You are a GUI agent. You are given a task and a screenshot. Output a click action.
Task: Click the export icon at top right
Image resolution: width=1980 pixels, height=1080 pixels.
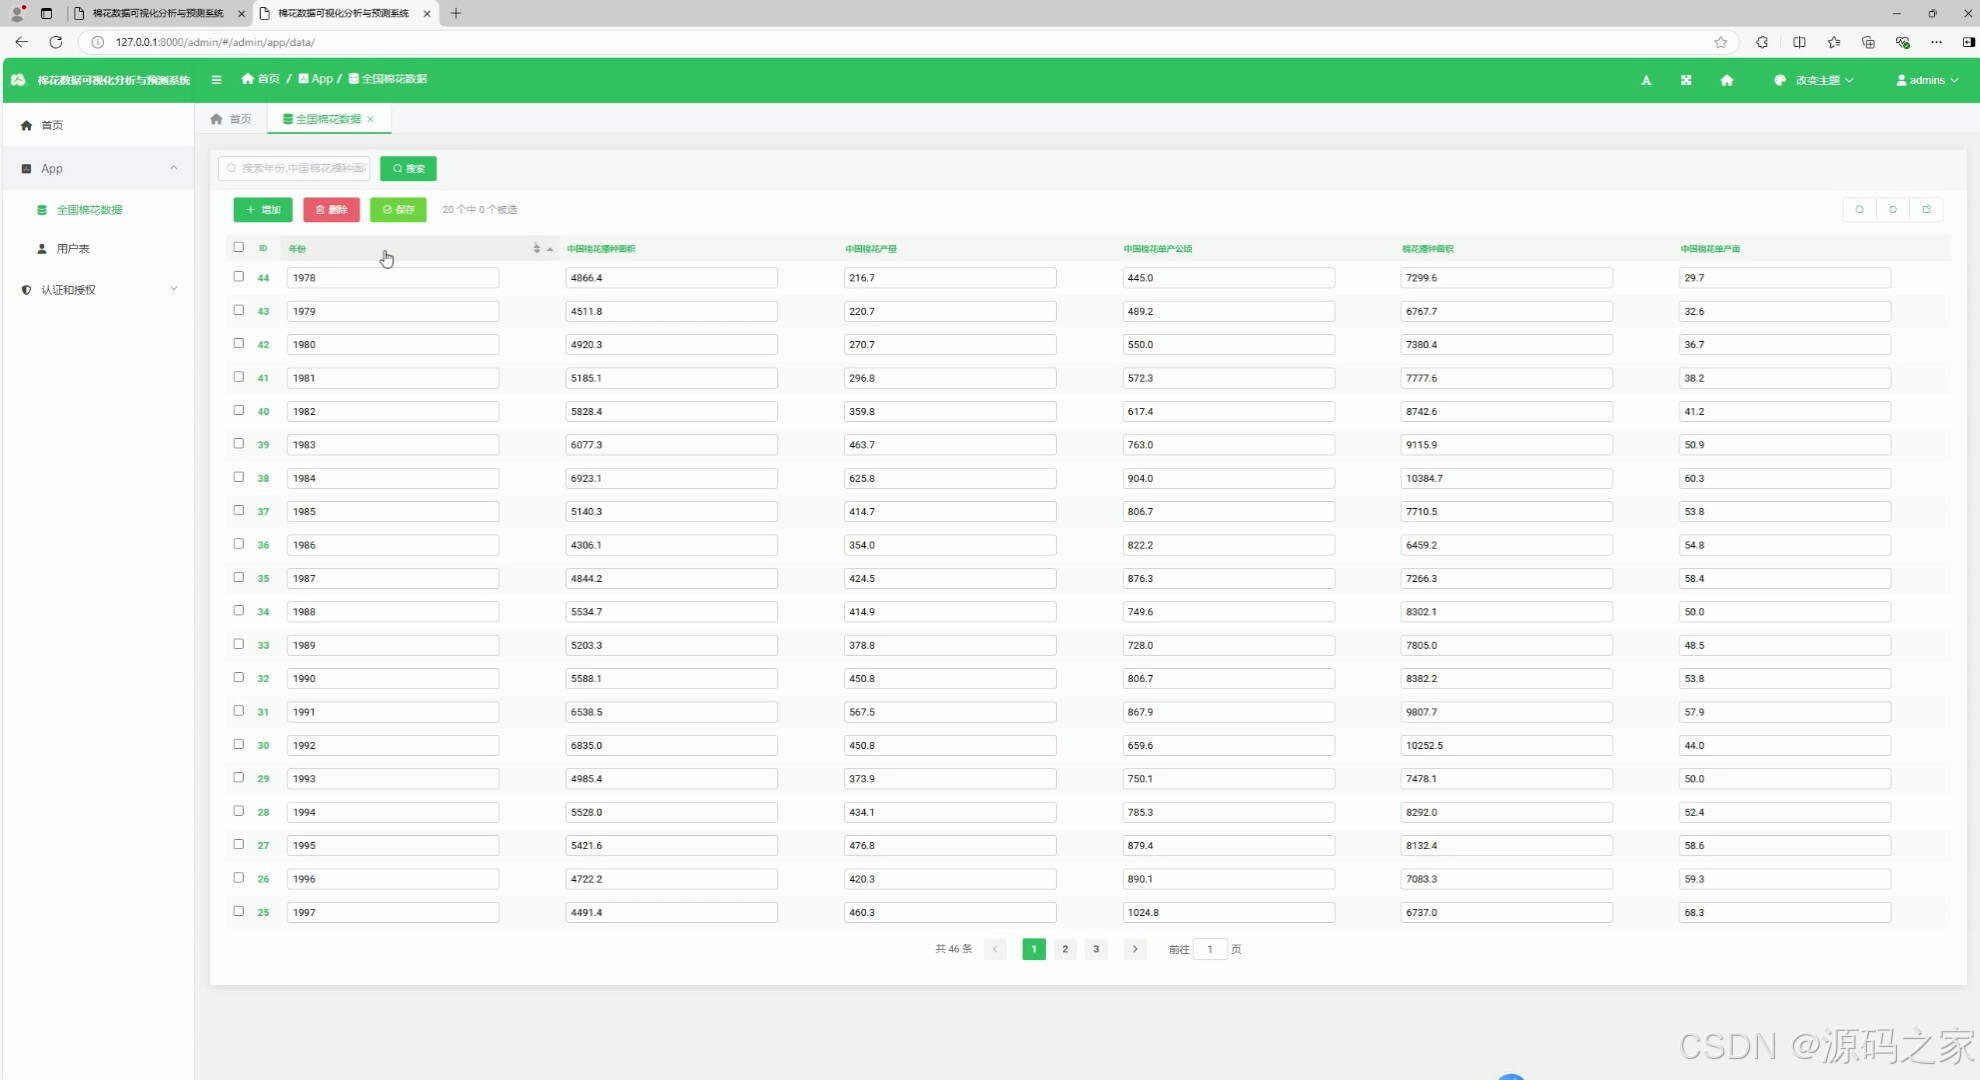1926,209
